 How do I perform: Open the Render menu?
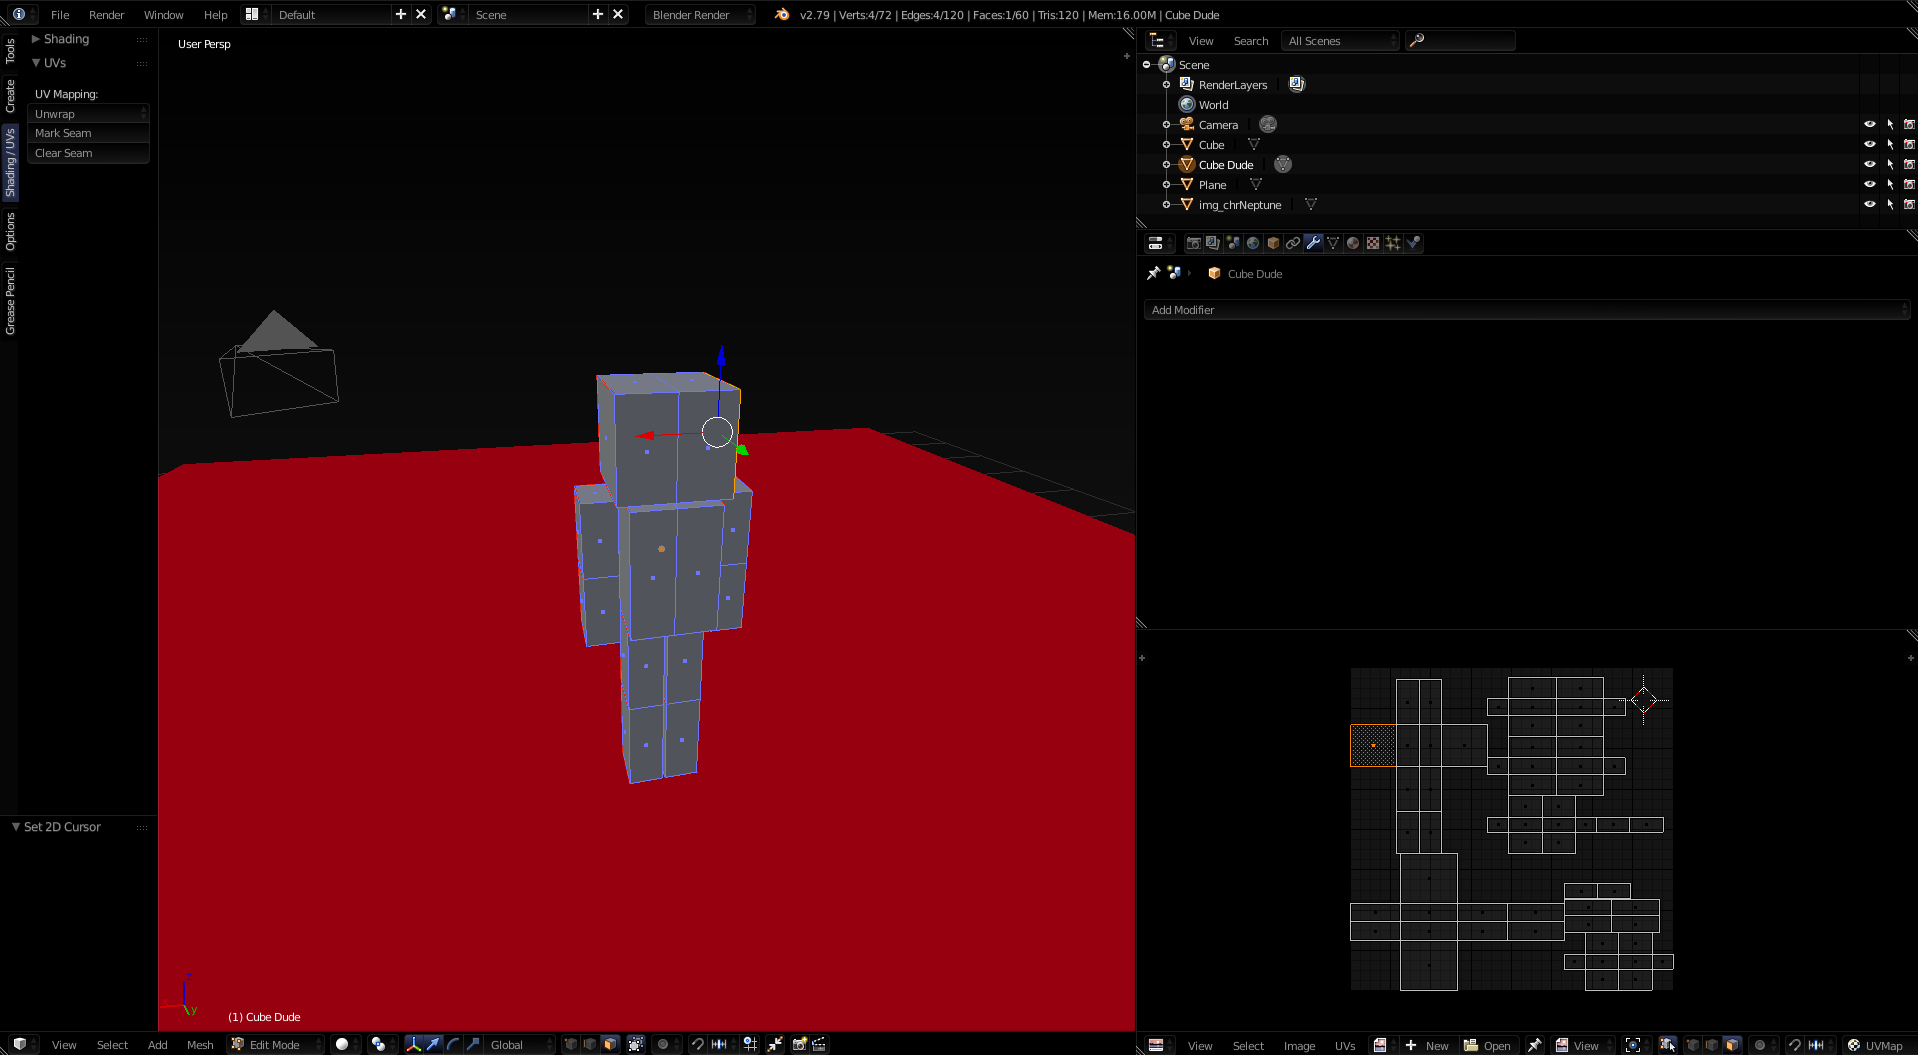106,14
